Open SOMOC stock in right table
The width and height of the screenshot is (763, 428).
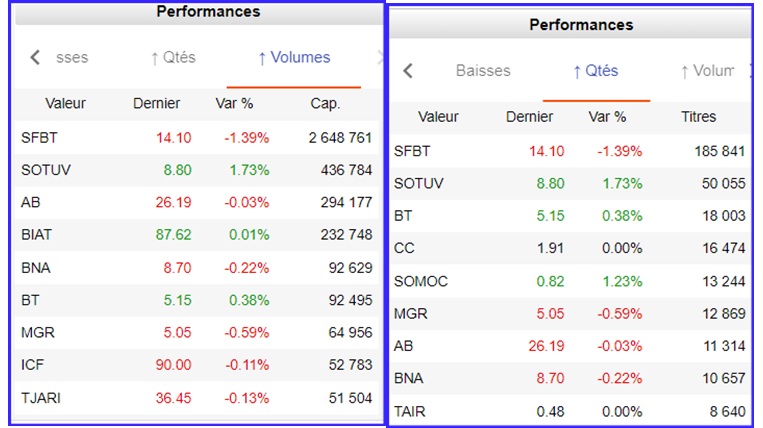coord(421,282)
